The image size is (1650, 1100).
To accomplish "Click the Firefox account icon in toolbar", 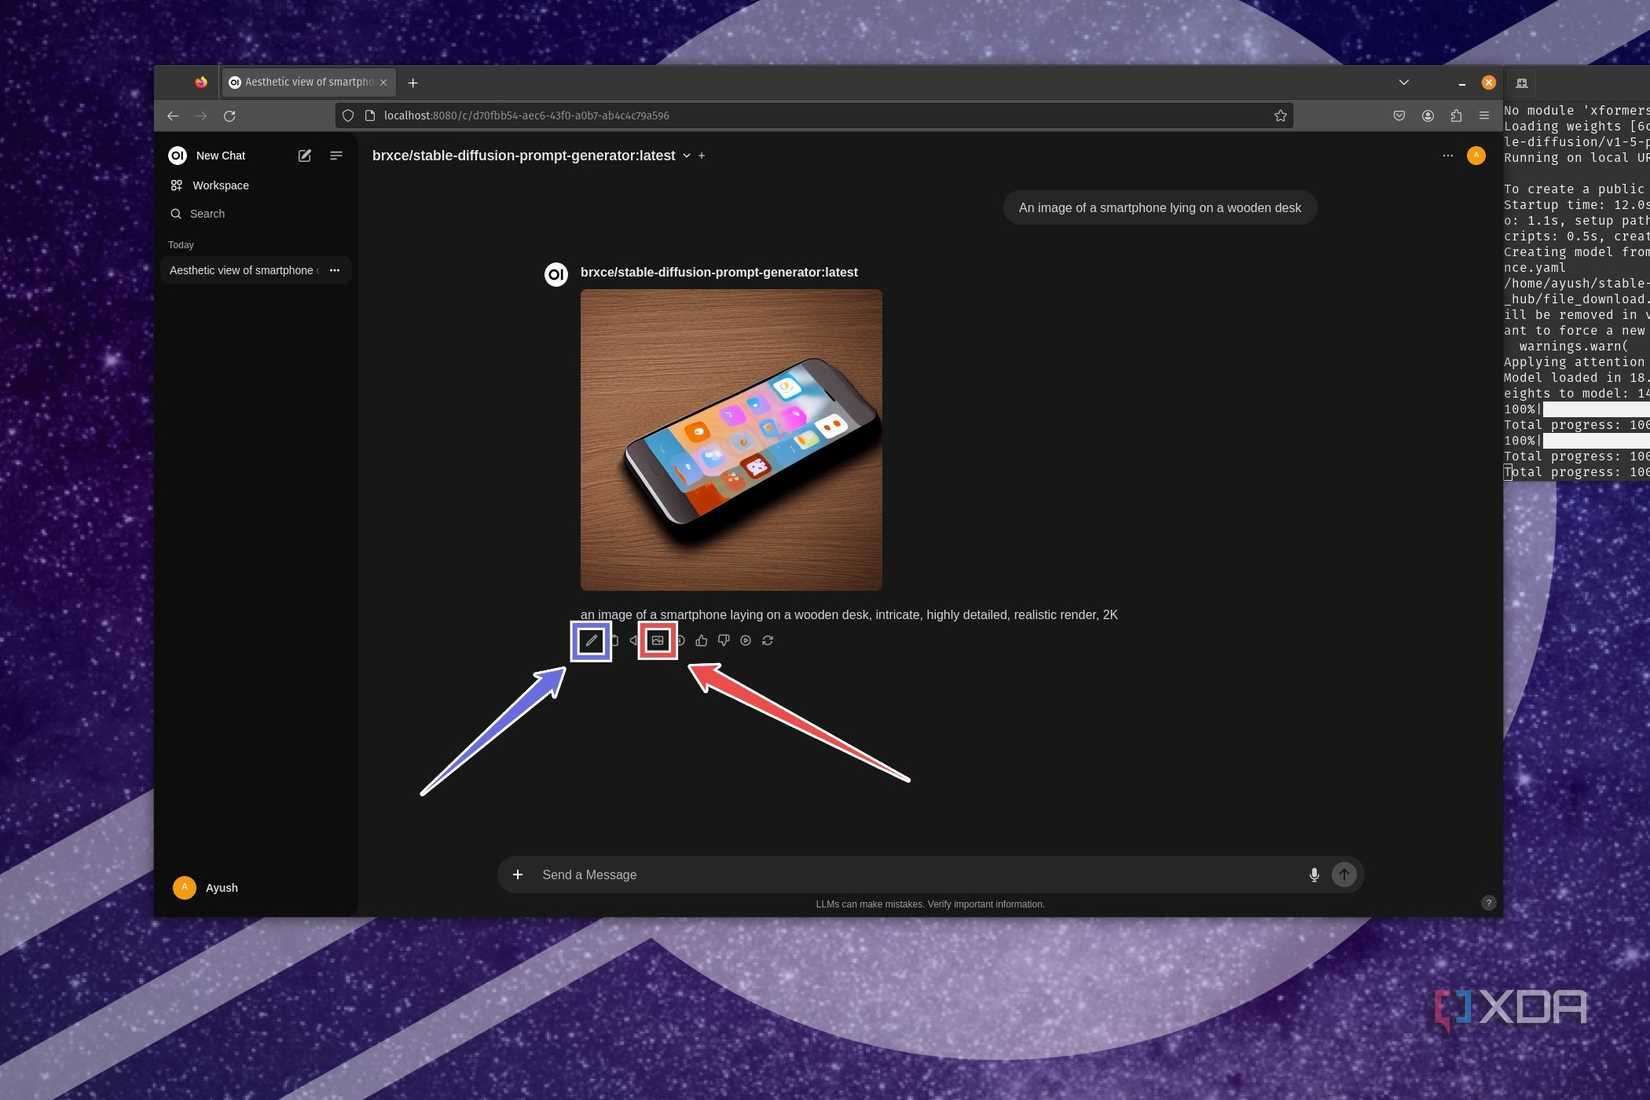I will coord(1428,116).
